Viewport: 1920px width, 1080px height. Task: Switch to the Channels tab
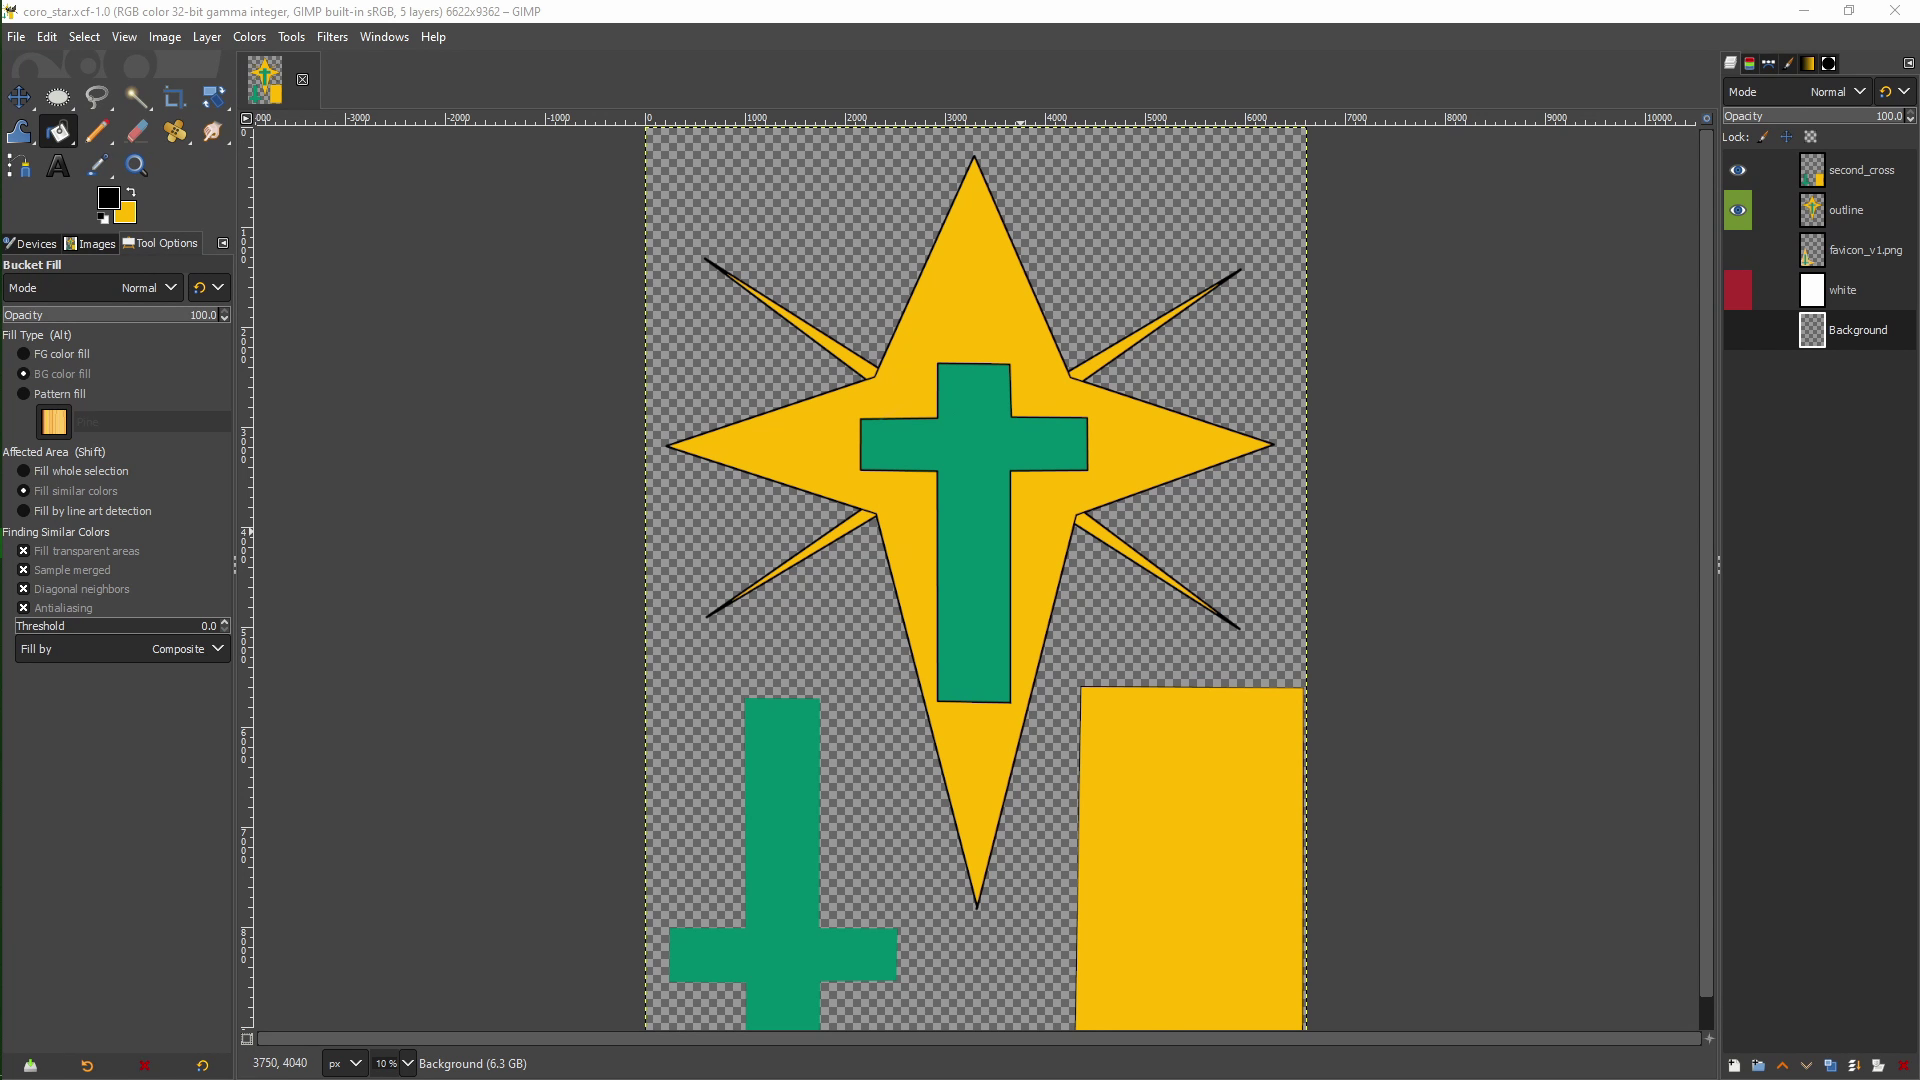[1750, 63]
